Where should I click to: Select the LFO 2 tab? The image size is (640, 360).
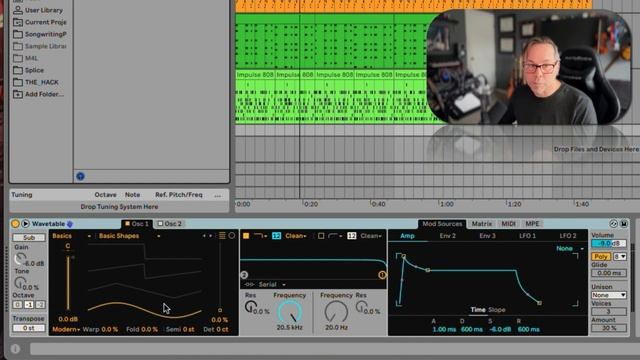568,236
